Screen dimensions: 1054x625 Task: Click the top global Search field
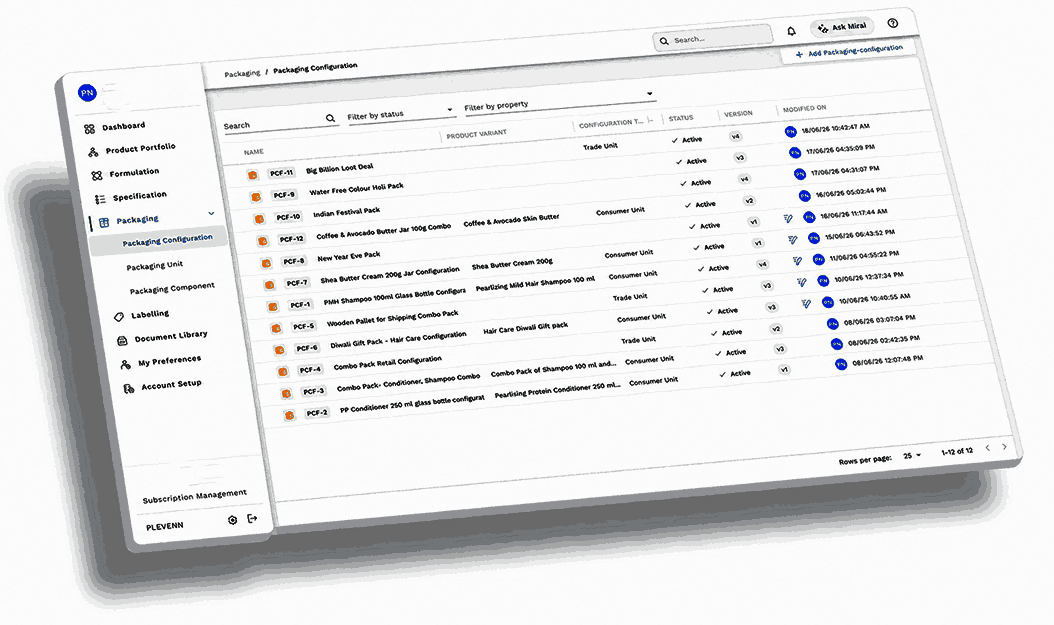[x=713, y=38]
